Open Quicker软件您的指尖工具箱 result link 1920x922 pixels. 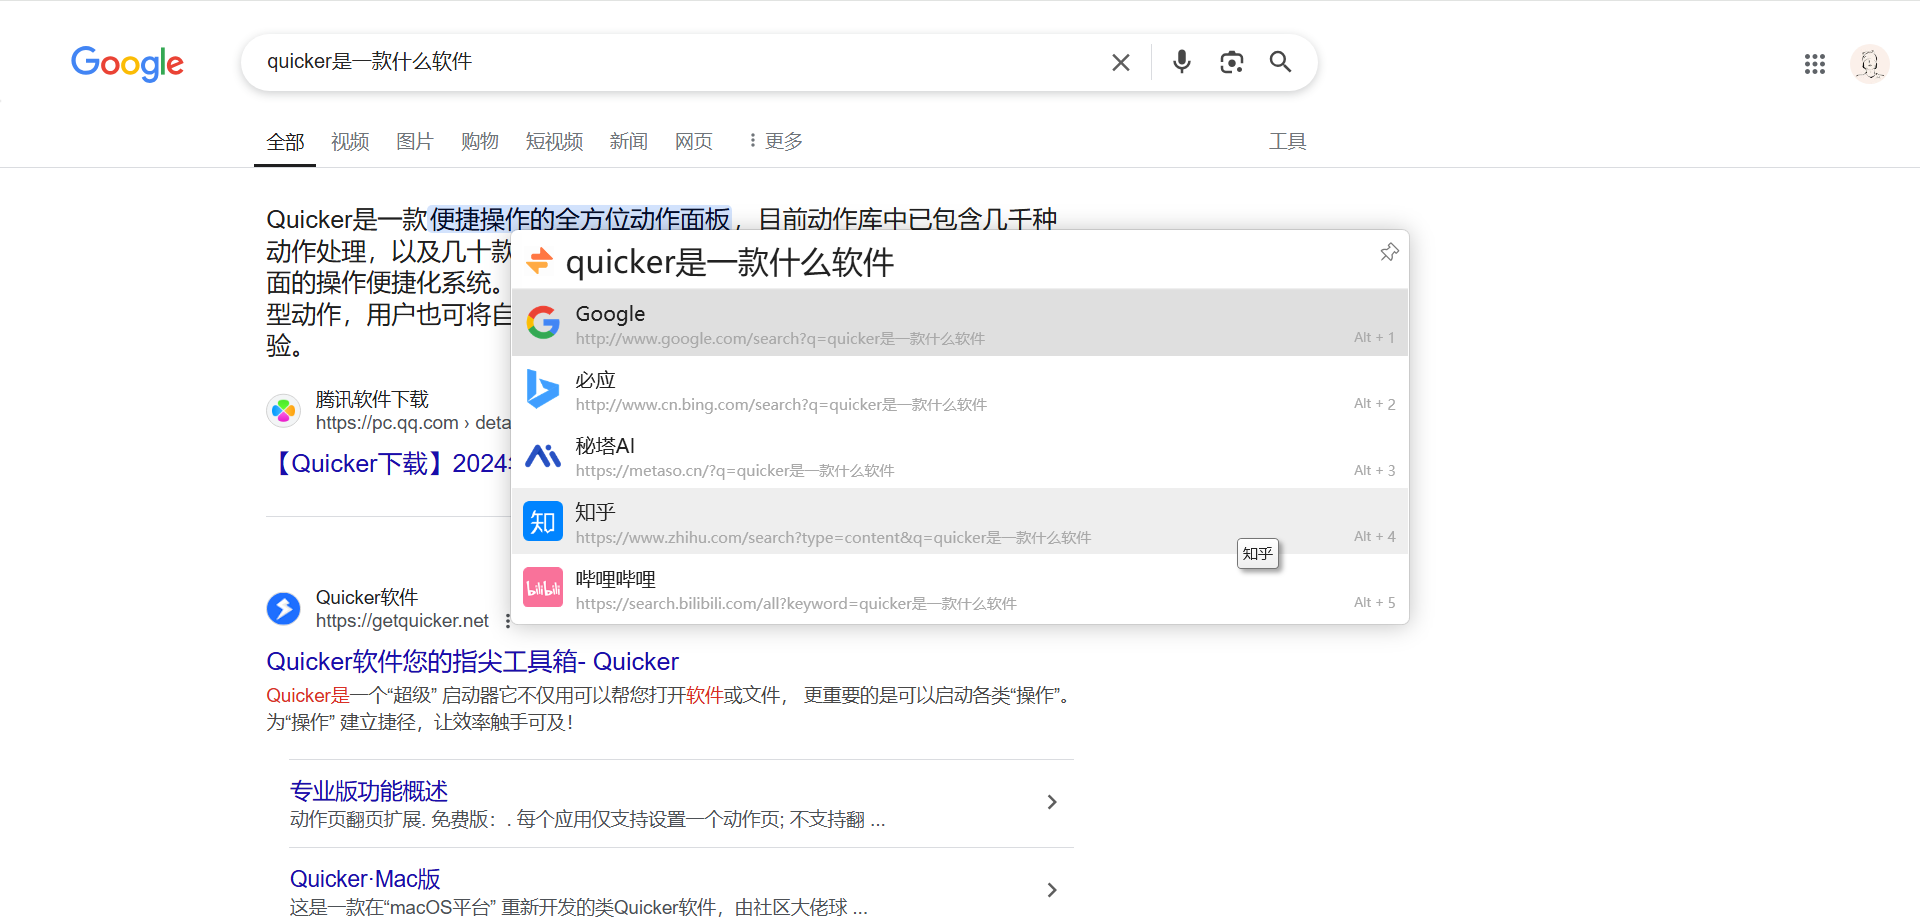coord(472,662)
